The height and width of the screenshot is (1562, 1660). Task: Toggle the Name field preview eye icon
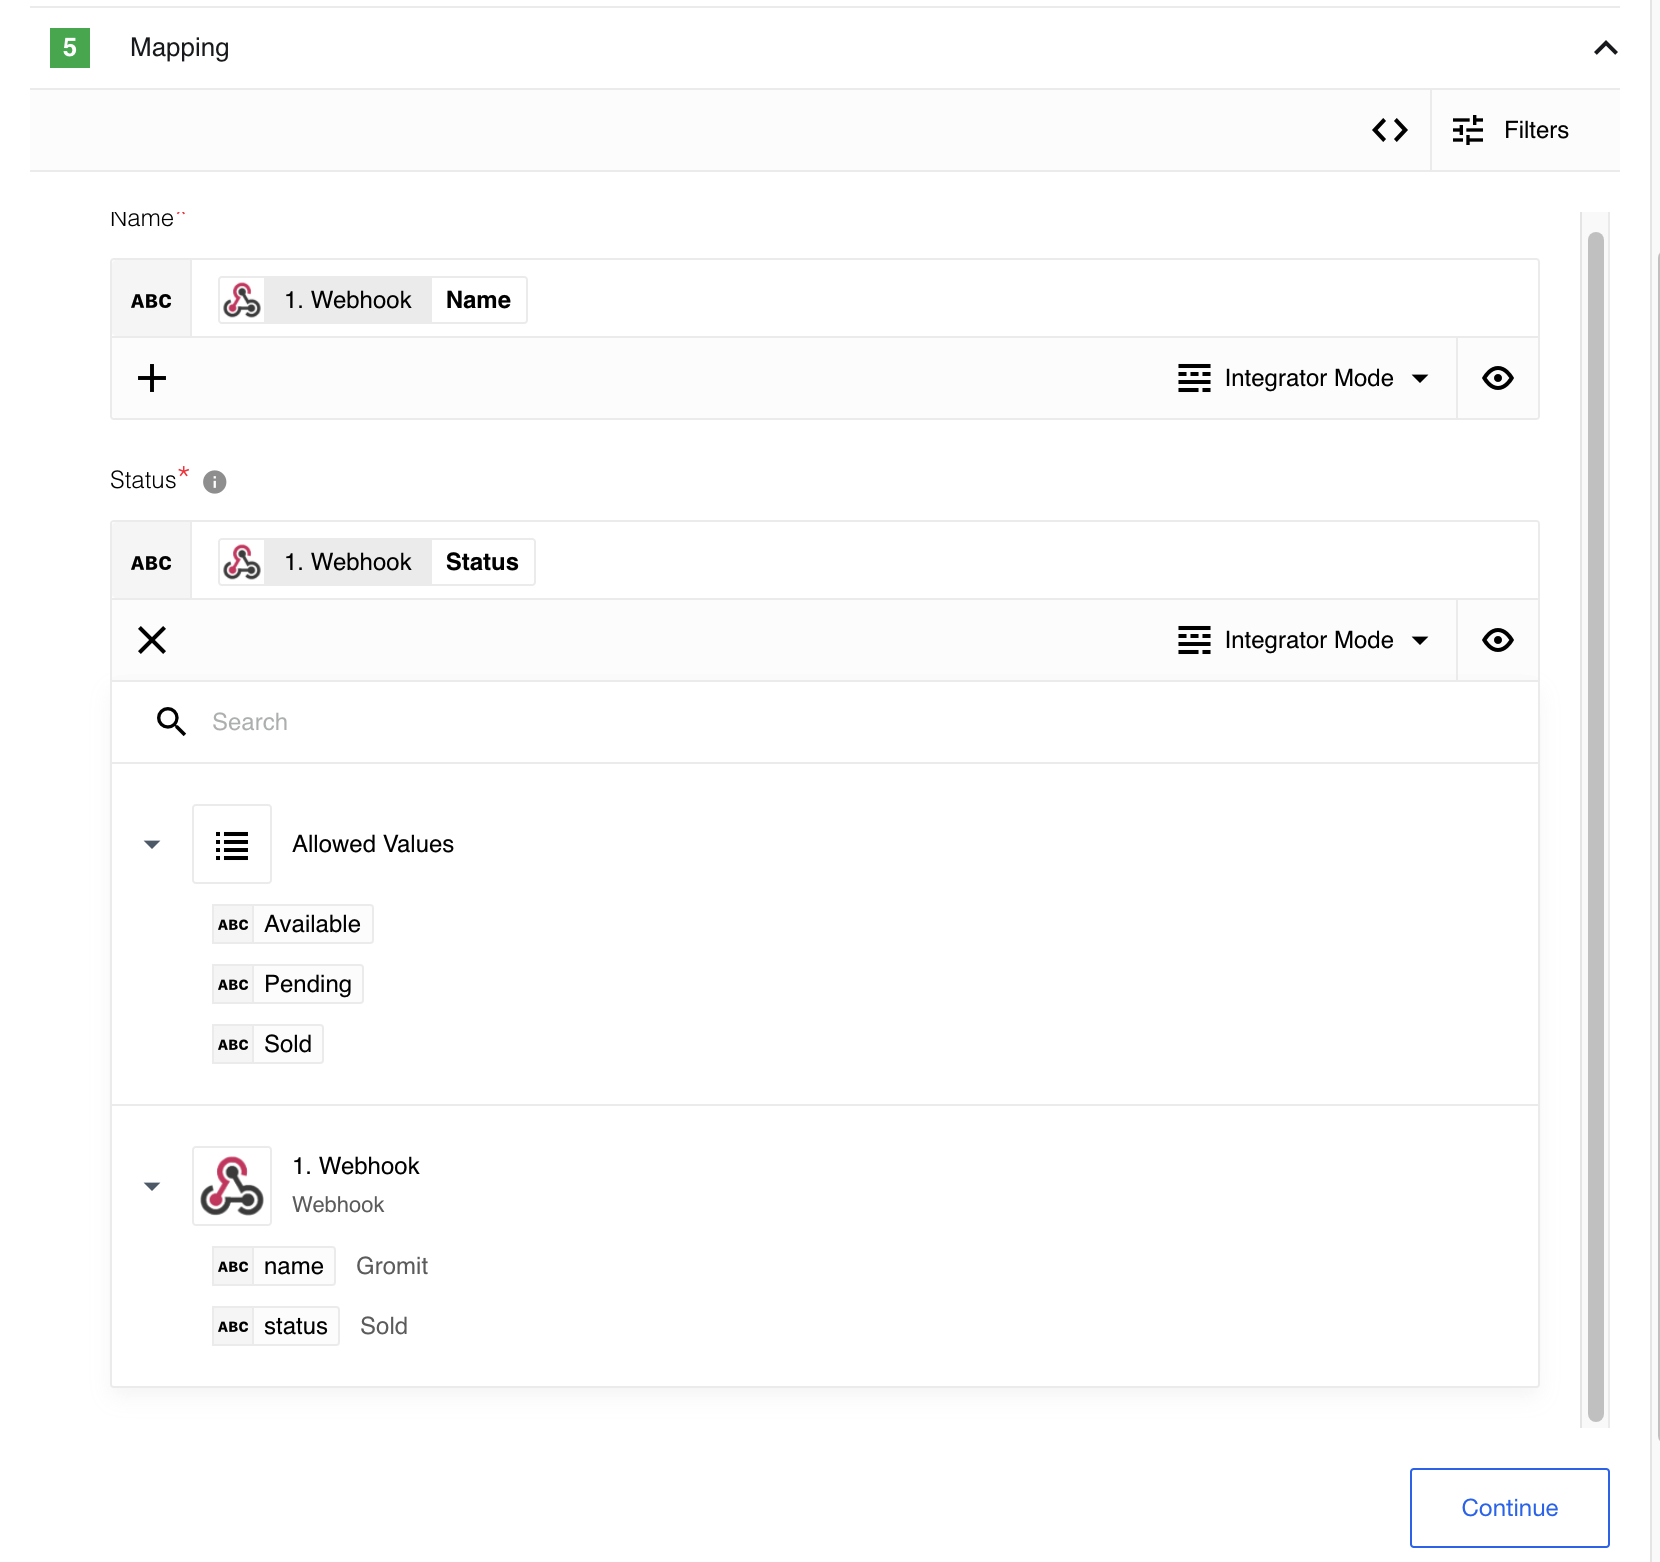click(1498, 378)
